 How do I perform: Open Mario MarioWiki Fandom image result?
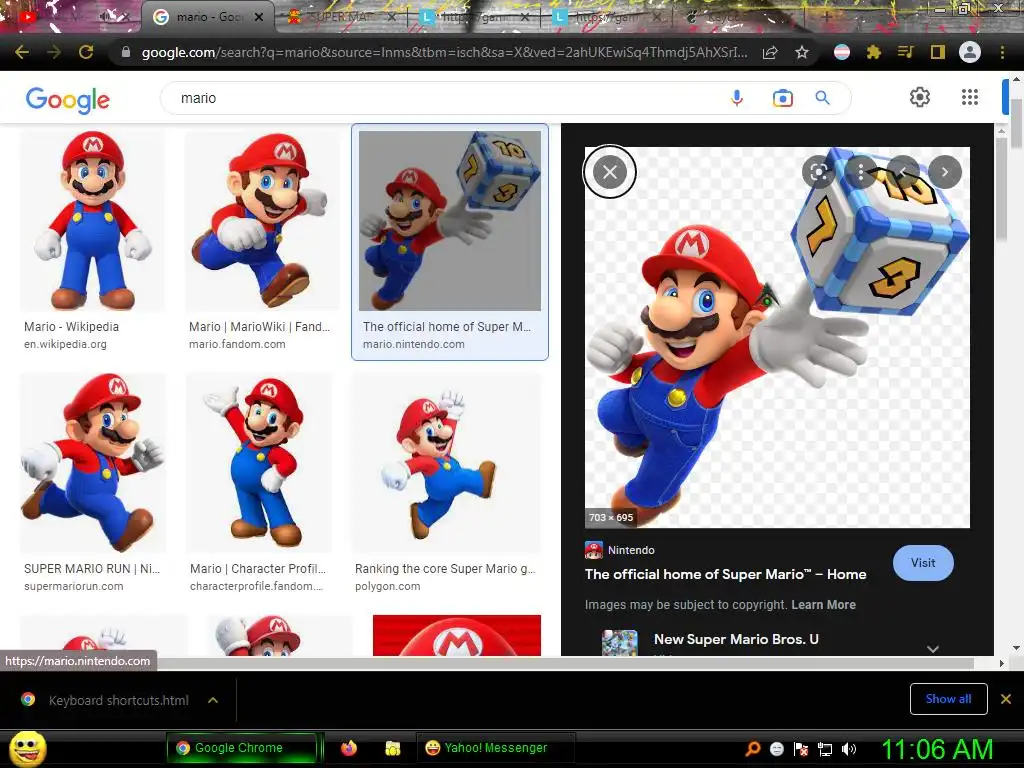(262, 220)
